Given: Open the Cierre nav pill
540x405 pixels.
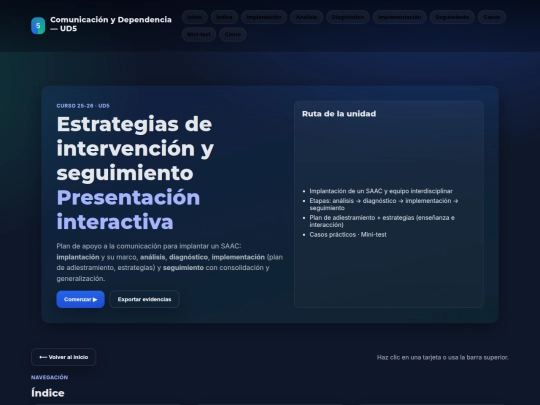Looking at the screenshot, I should click(233, 34).
